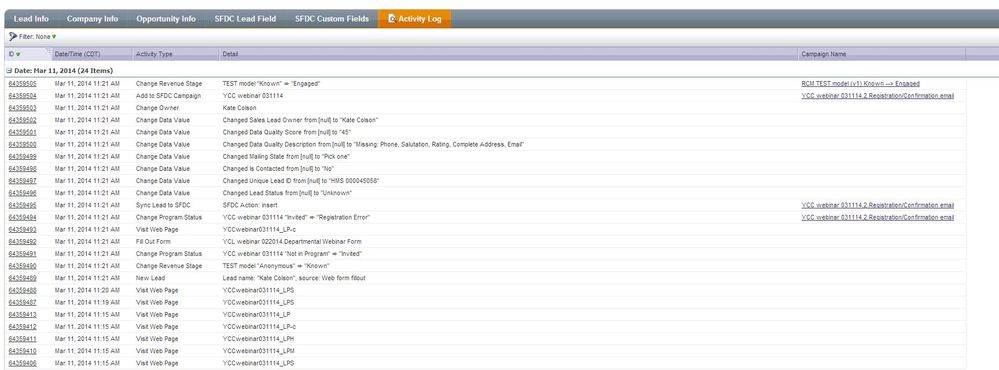Viewport: 999px width, 370px height.
Task: Click the 'Mar 11, 2014 11:19 AM' date cell
Action: 87,302
